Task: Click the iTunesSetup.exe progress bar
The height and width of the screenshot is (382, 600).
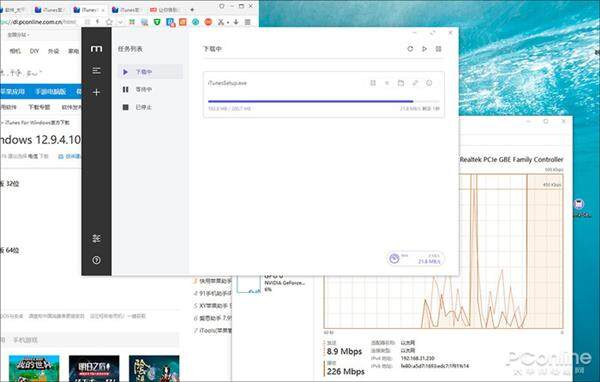Action: click(x=324, y=101)
